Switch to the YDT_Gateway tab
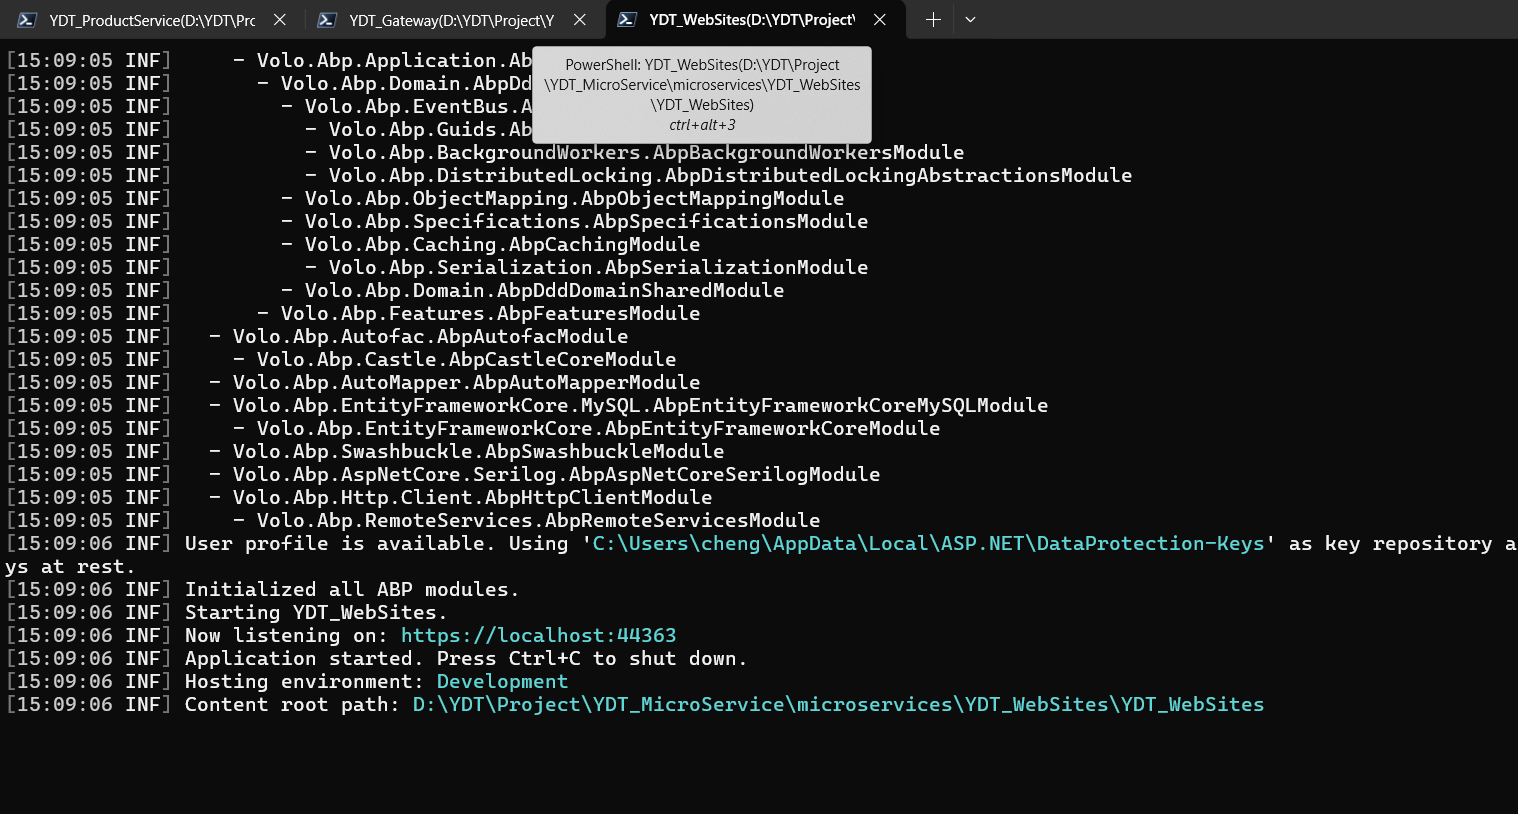 click(x=451, y=20)
